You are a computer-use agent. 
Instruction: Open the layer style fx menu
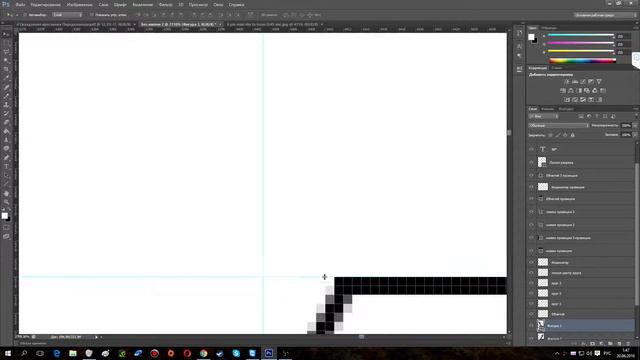[583, 344]
